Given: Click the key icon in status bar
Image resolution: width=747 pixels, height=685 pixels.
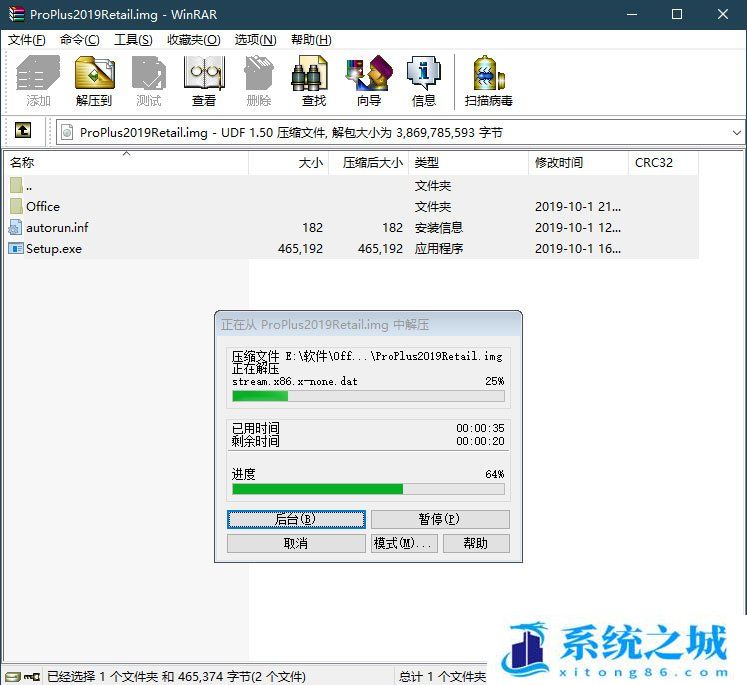Looking at the screenshot, I should pyautogui.click(x=32, y=676).
